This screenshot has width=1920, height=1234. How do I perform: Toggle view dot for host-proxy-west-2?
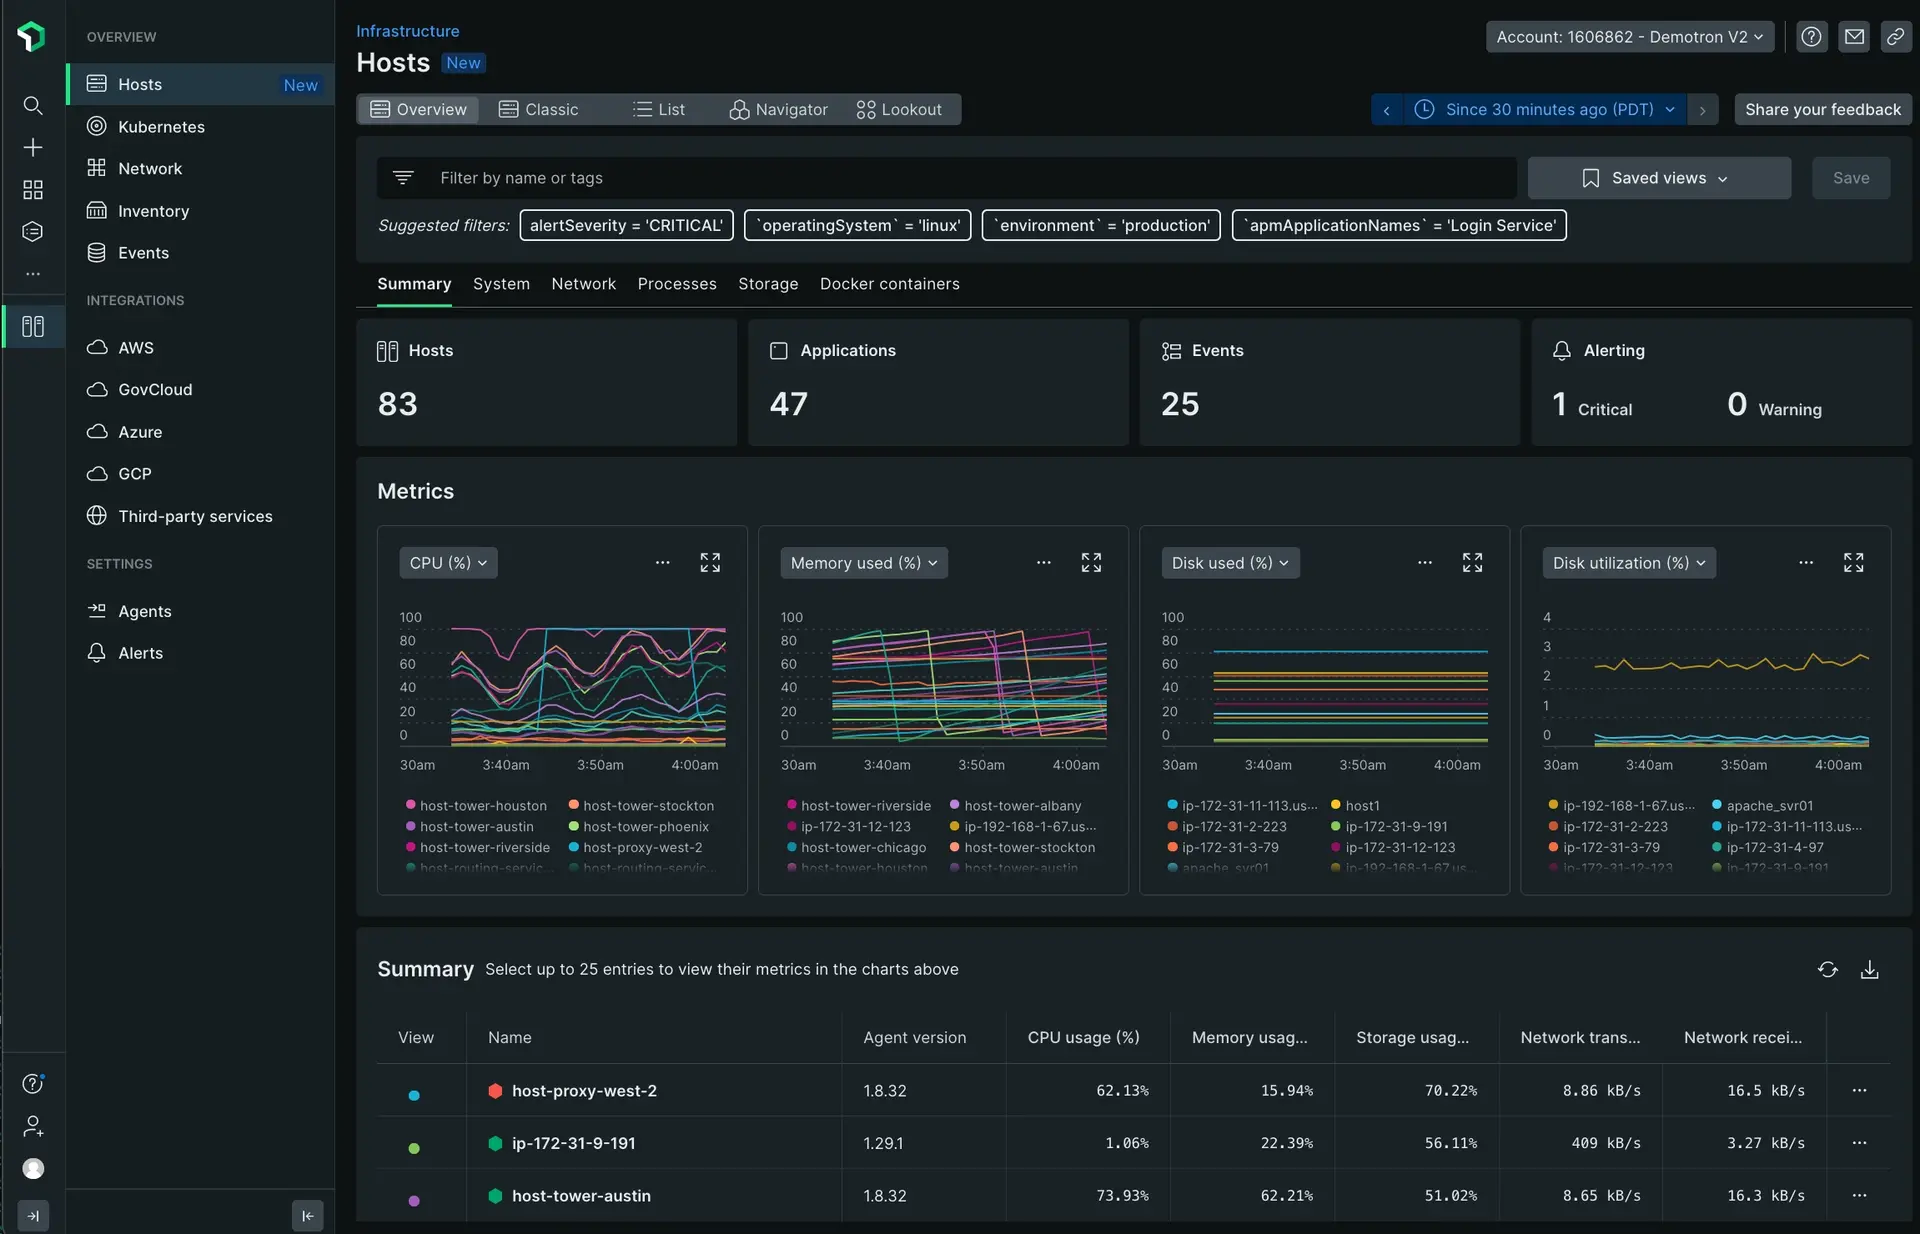pyautogui.click(x=414, y=1095)
